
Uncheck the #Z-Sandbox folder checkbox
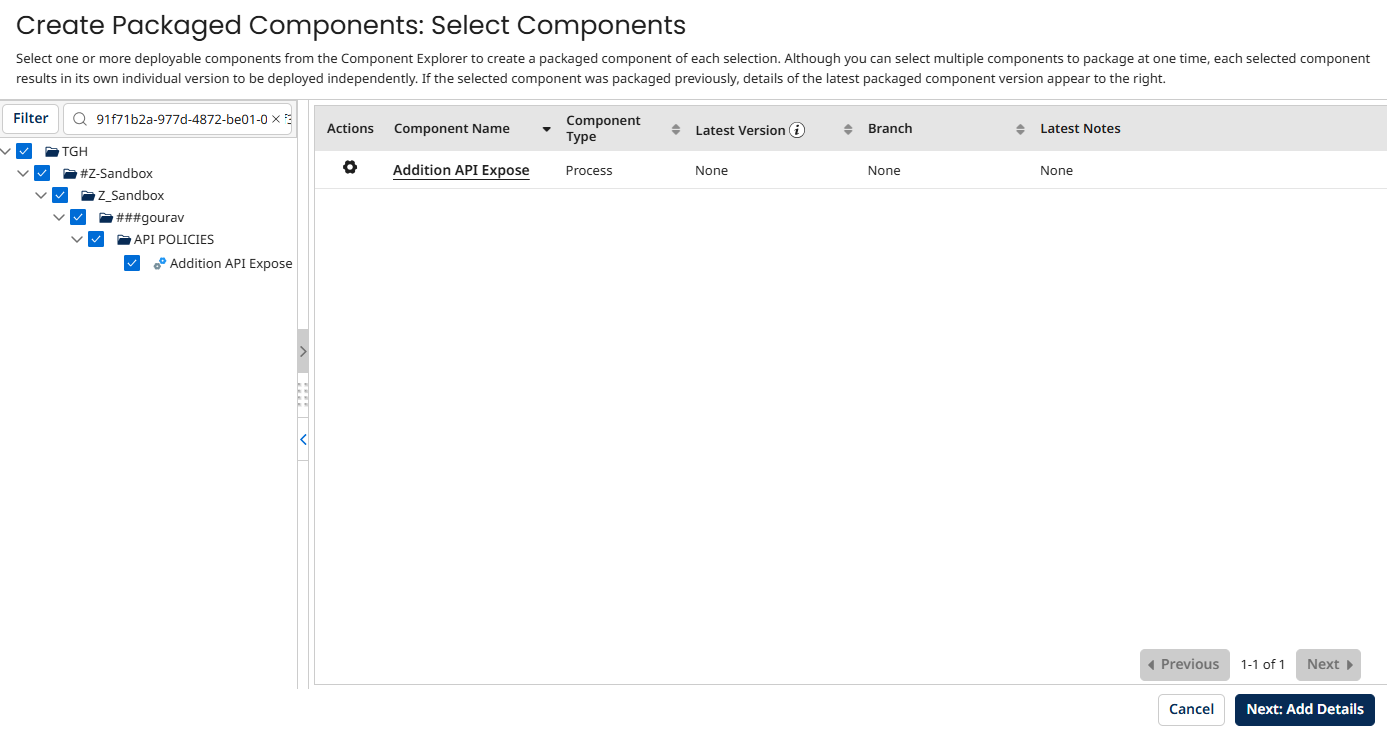[x=42, y=173]
